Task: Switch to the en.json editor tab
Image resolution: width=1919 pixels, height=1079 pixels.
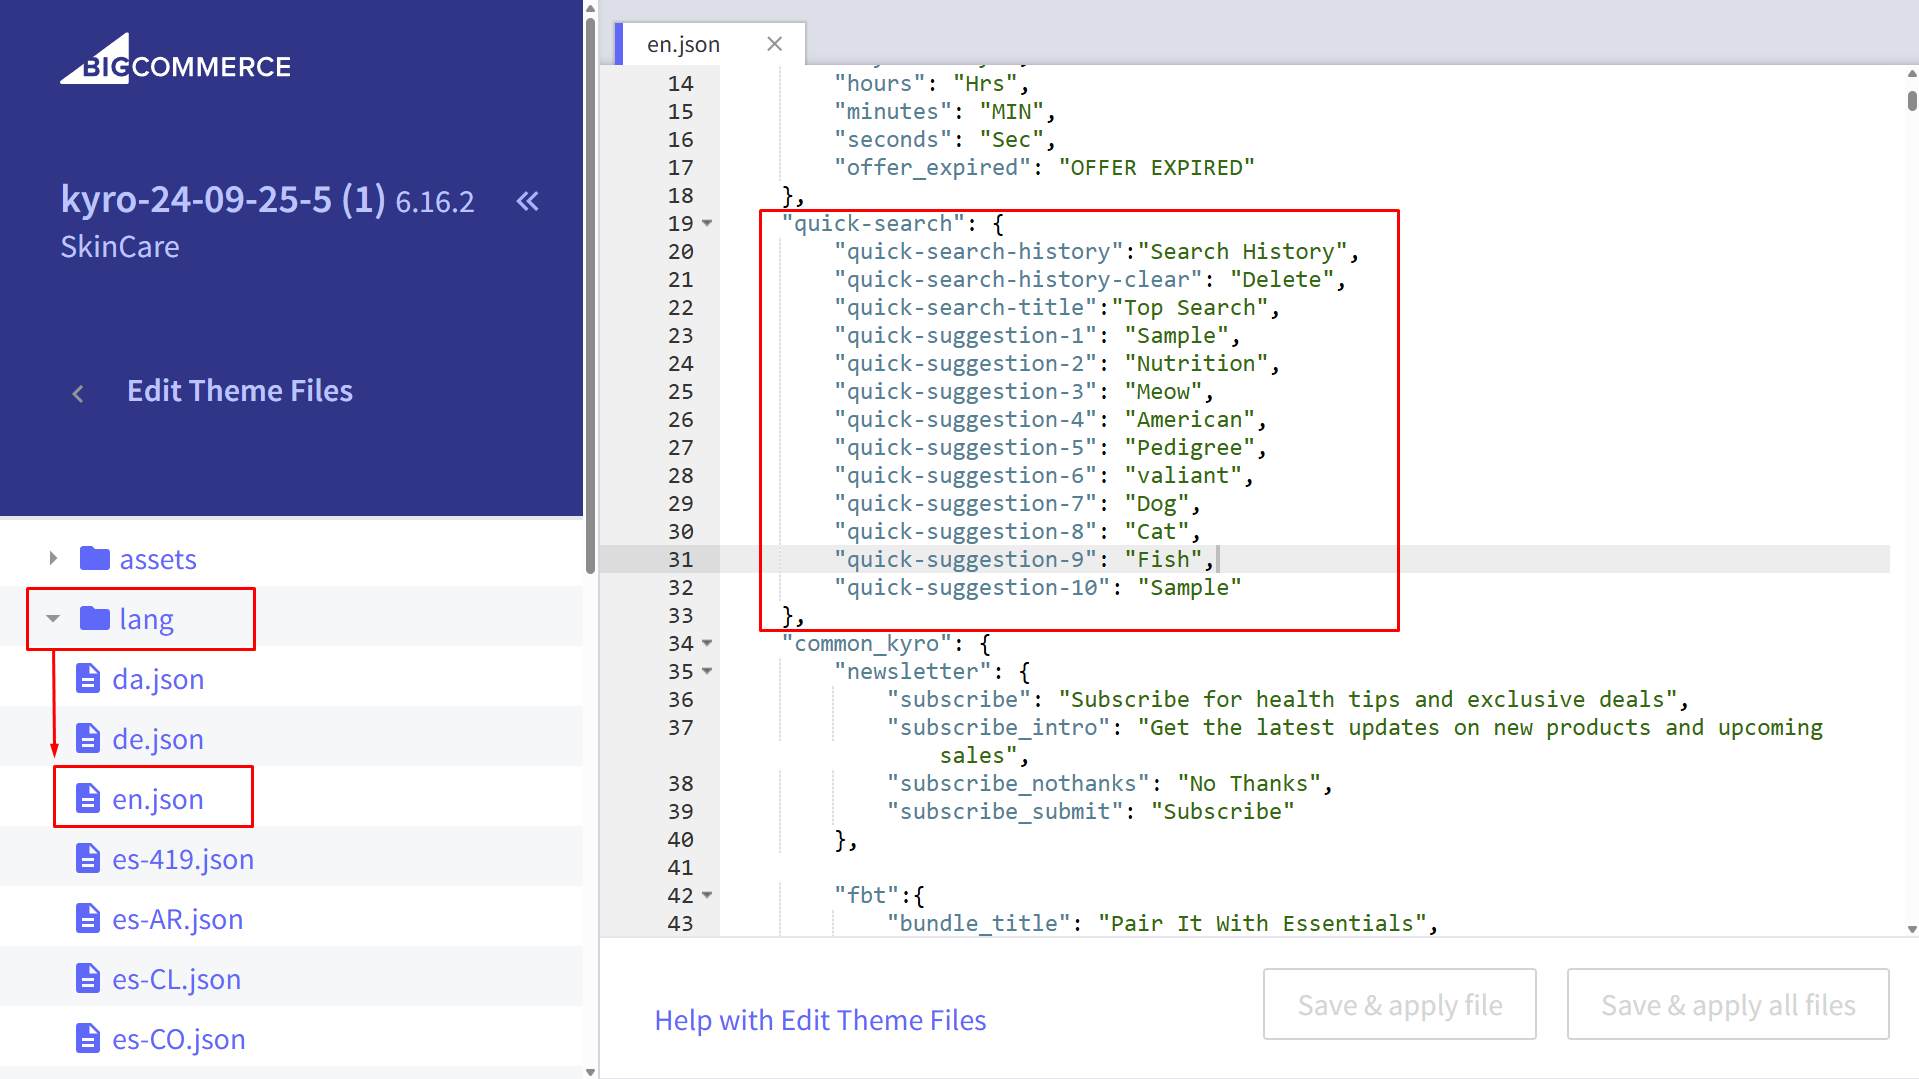Action: (x=683, y=44)
